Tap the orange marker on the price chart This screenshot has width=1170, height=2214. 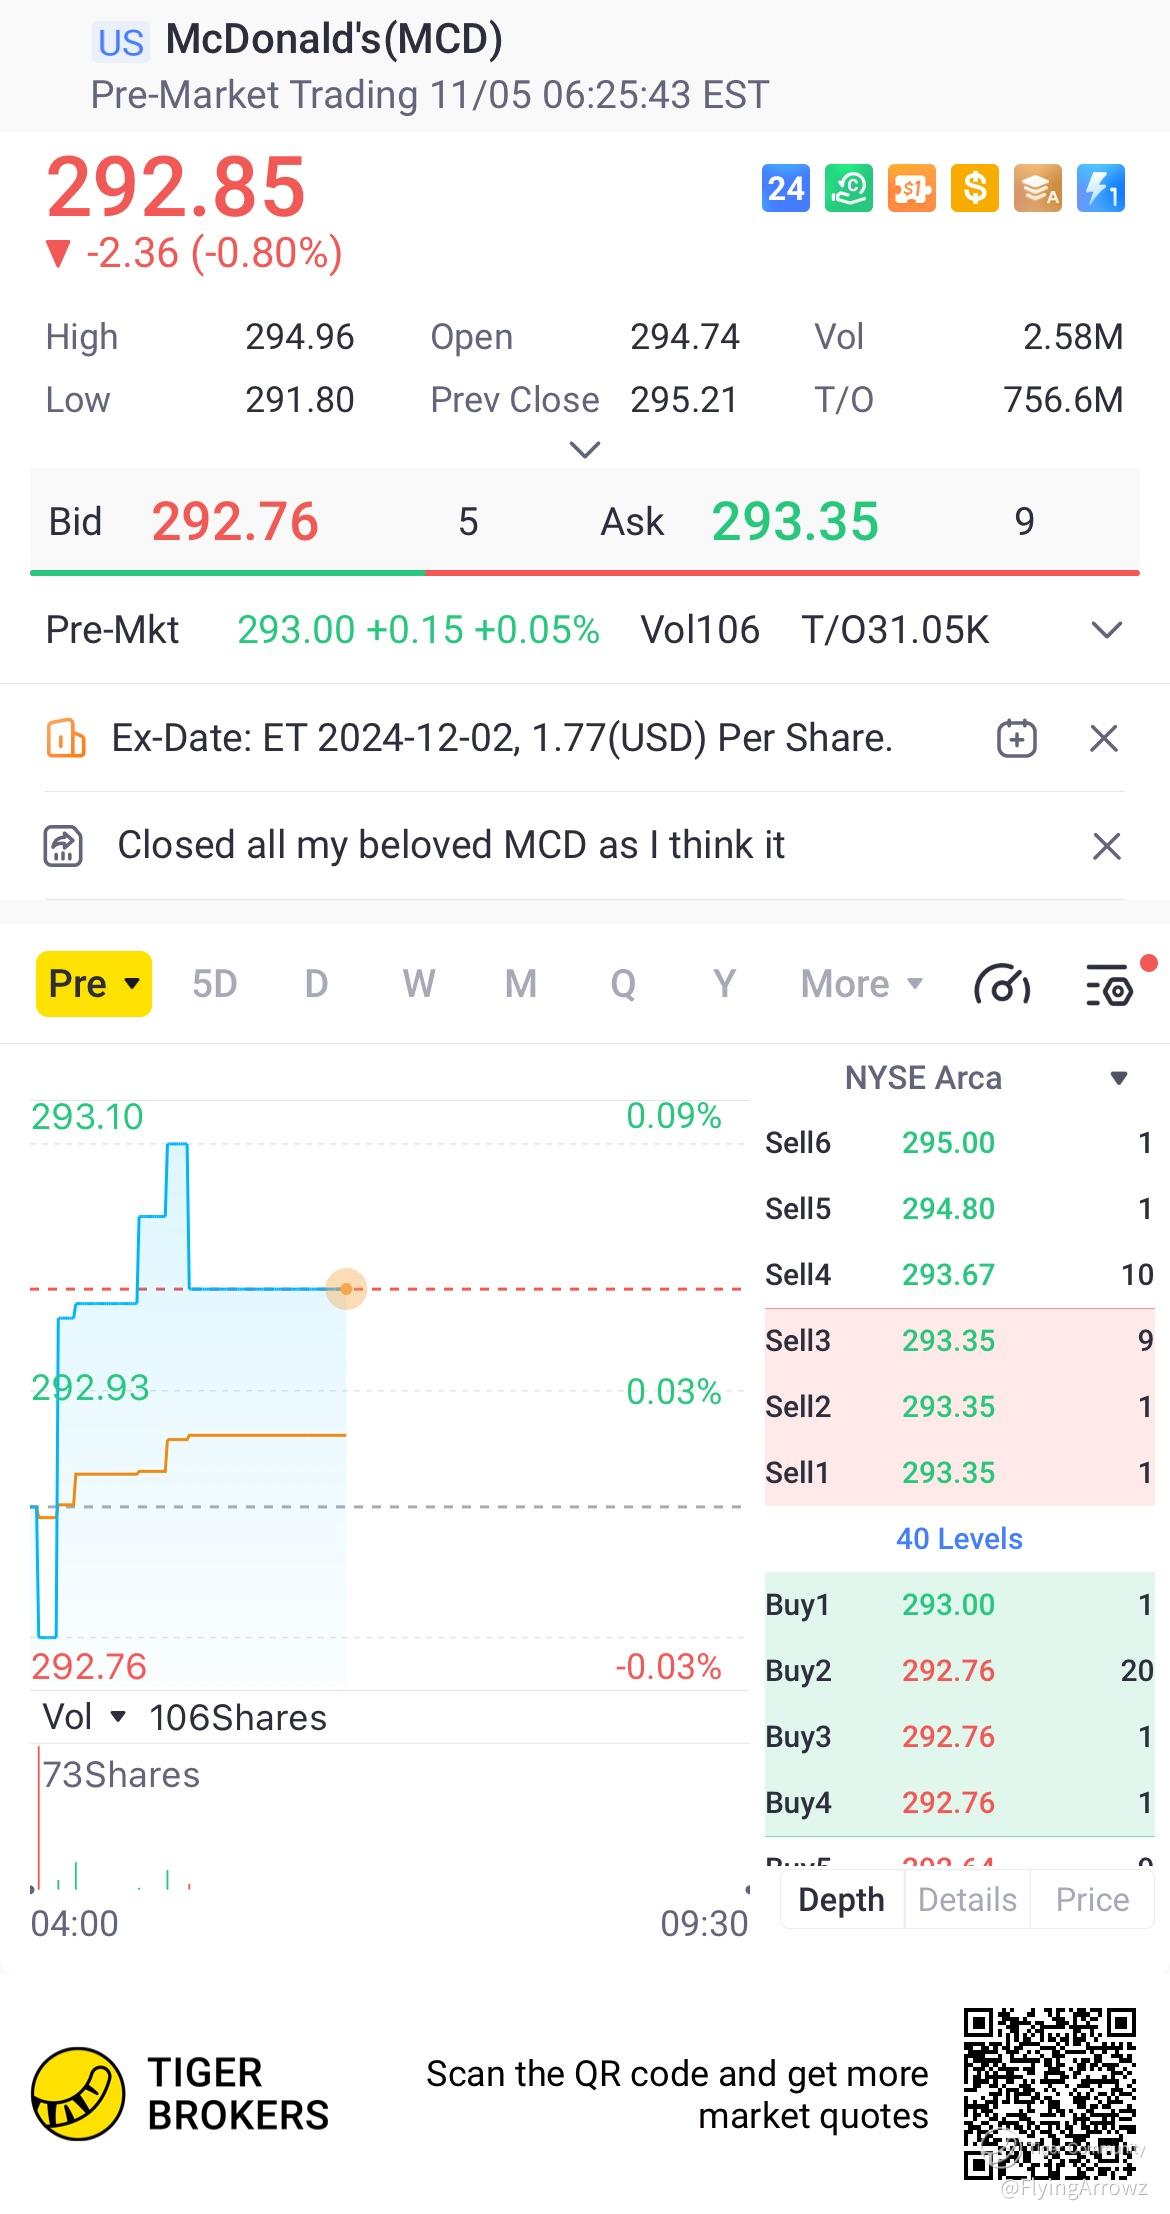pos(346,1289)
